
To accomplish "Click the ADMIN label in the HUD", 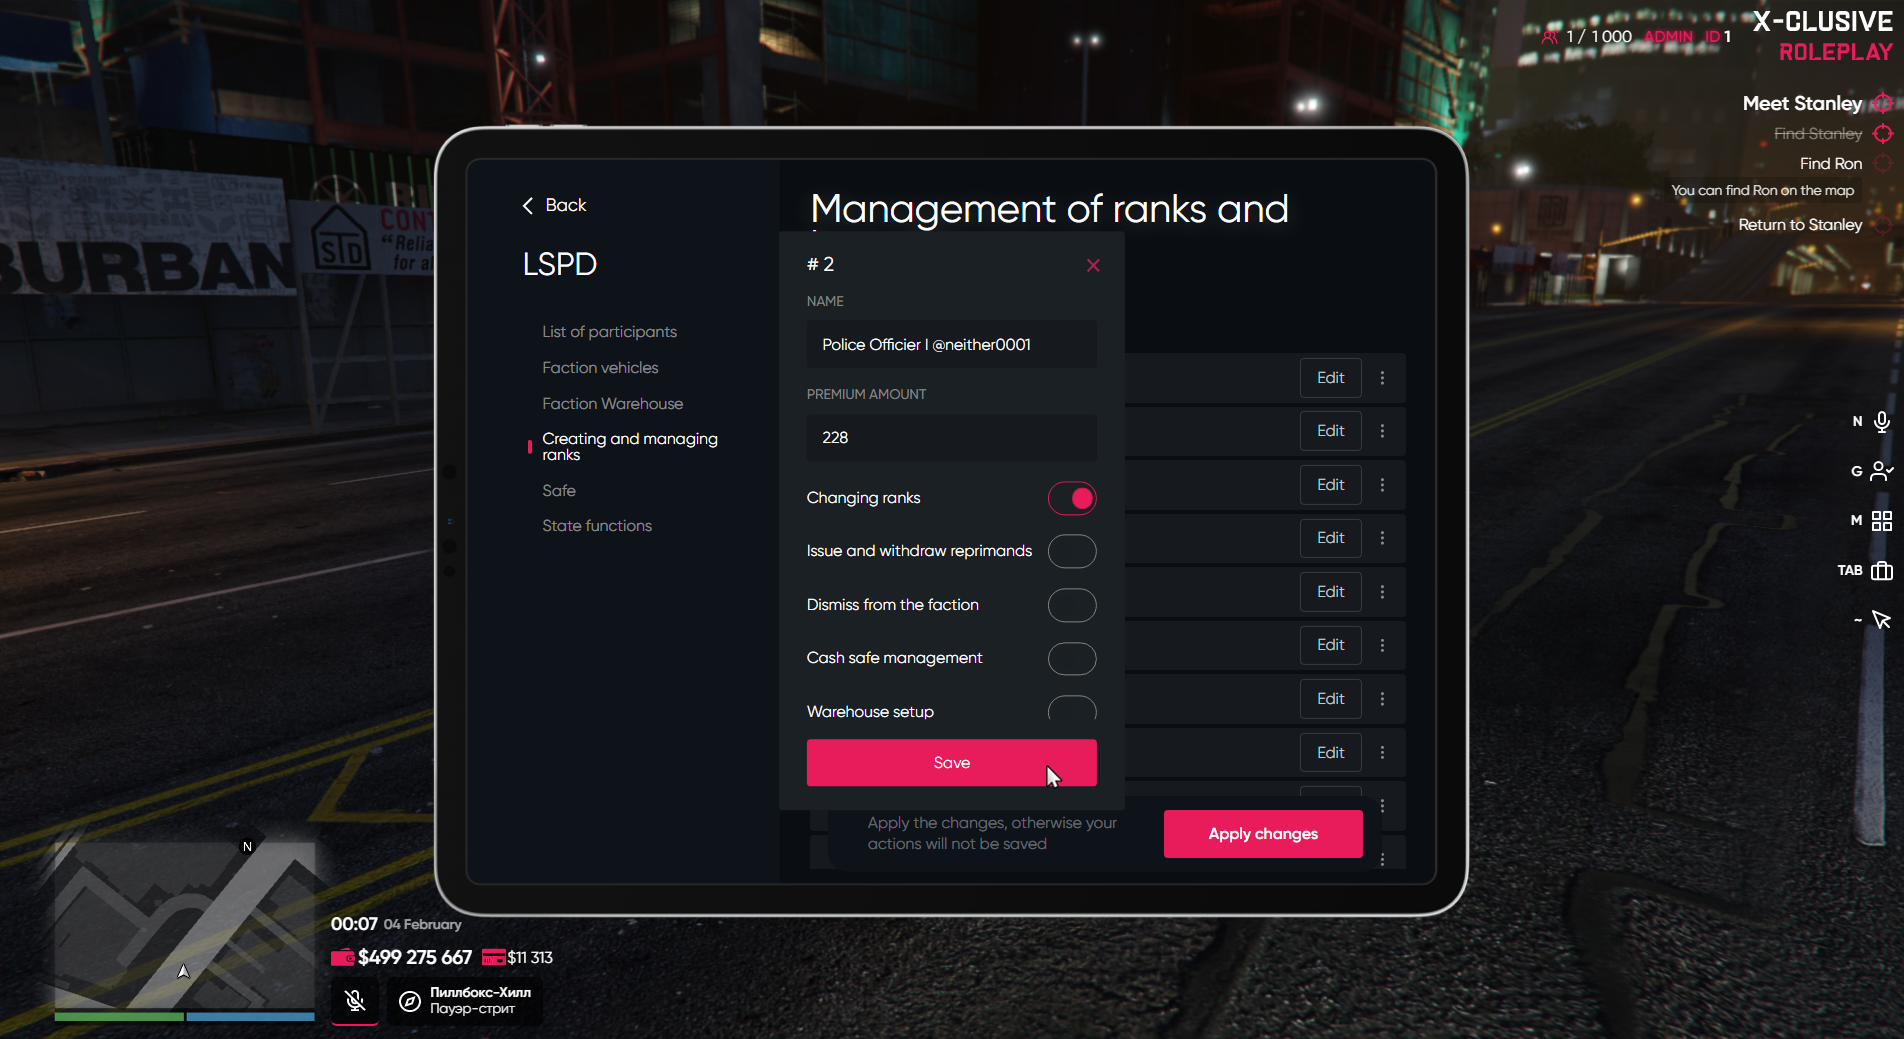I will (x=1668, y=37).
